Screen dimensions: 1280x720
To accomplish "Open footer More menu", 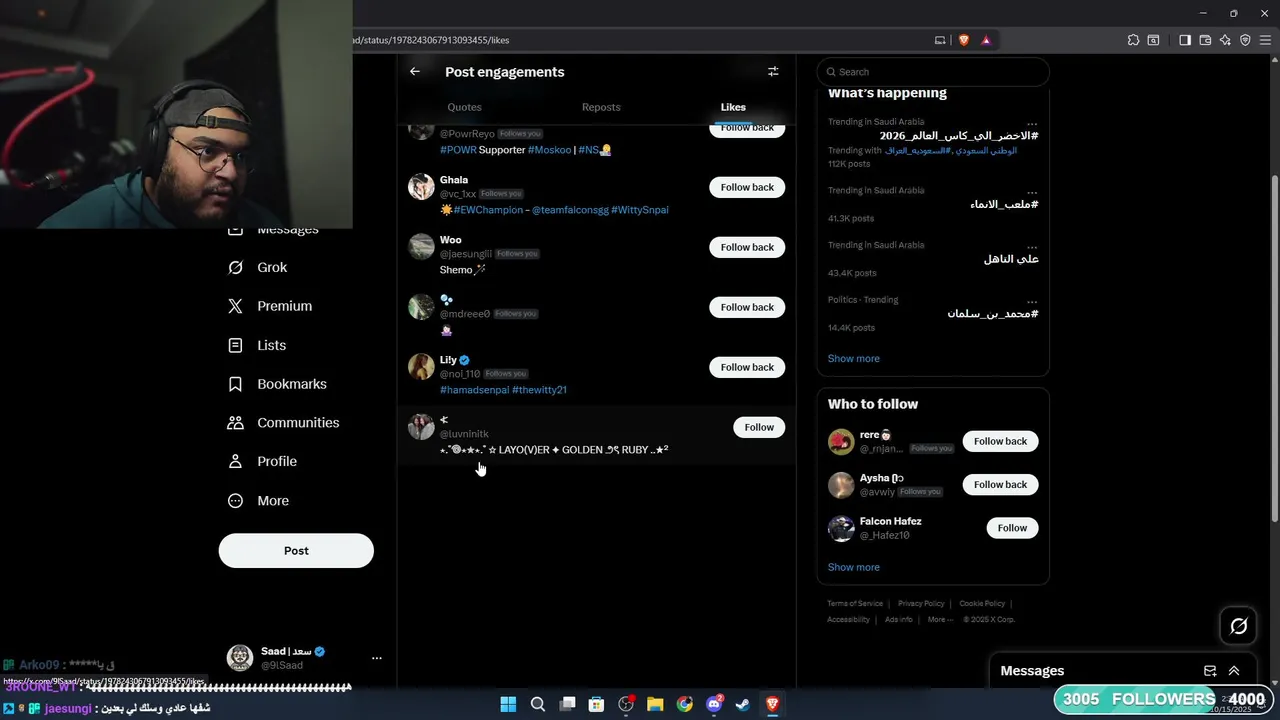I will 940,620.
